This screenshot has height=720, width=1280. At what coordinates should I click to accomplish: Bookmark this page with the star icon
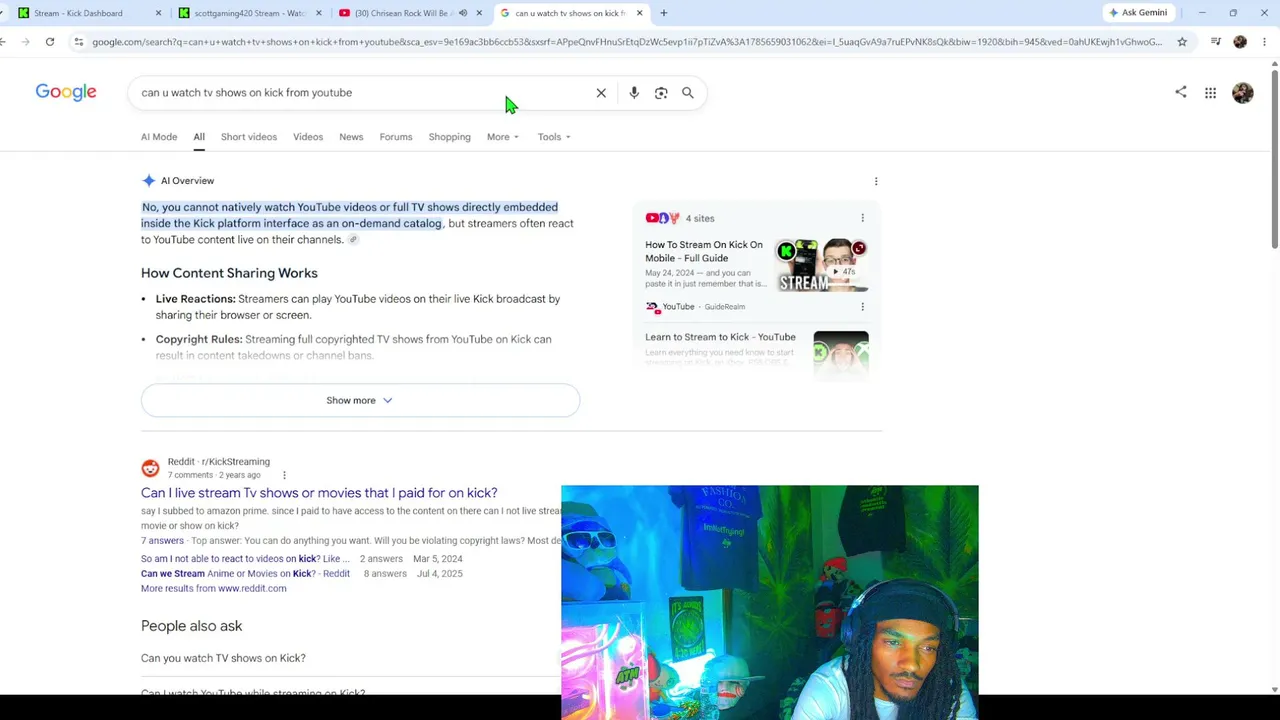1182,42
